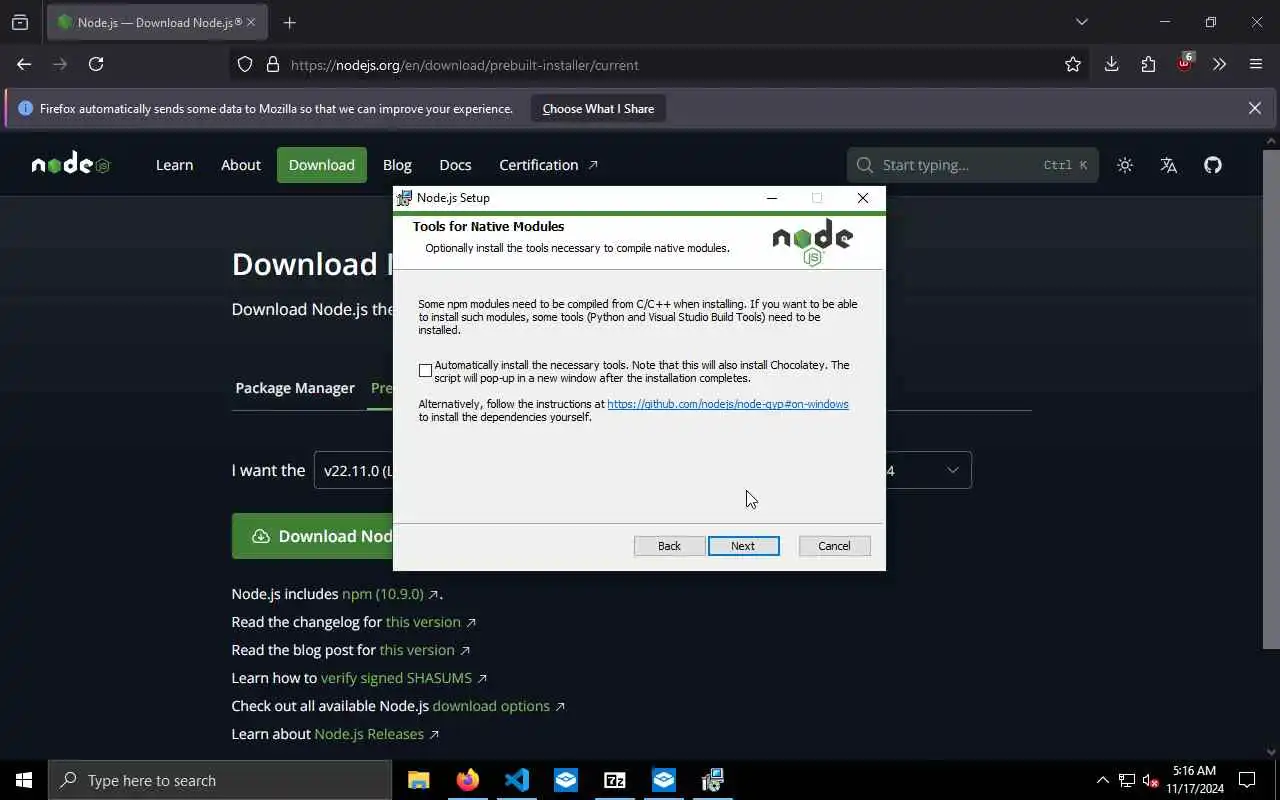
Task: Open the Learn nav item
Action: tap(174, 165)
